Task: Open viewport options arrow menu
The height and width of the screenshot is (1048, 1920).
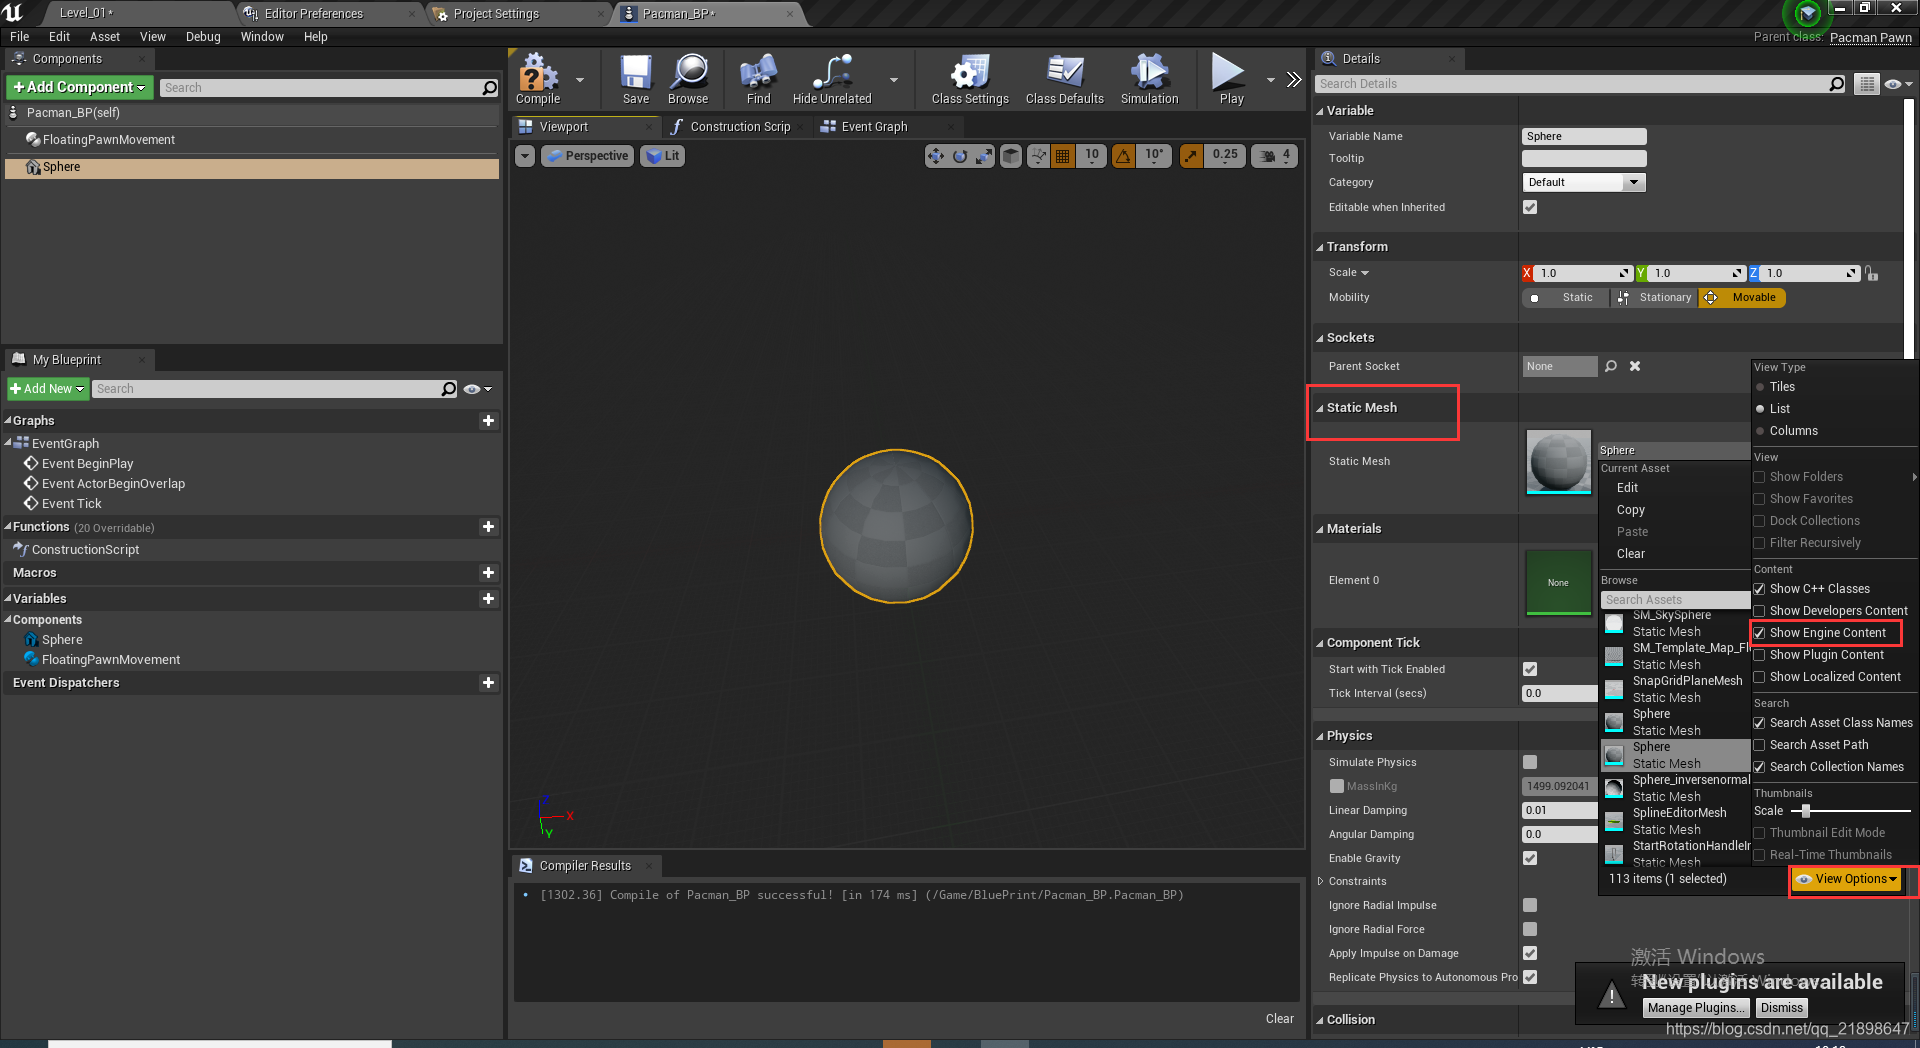Action: pos(525,156)
